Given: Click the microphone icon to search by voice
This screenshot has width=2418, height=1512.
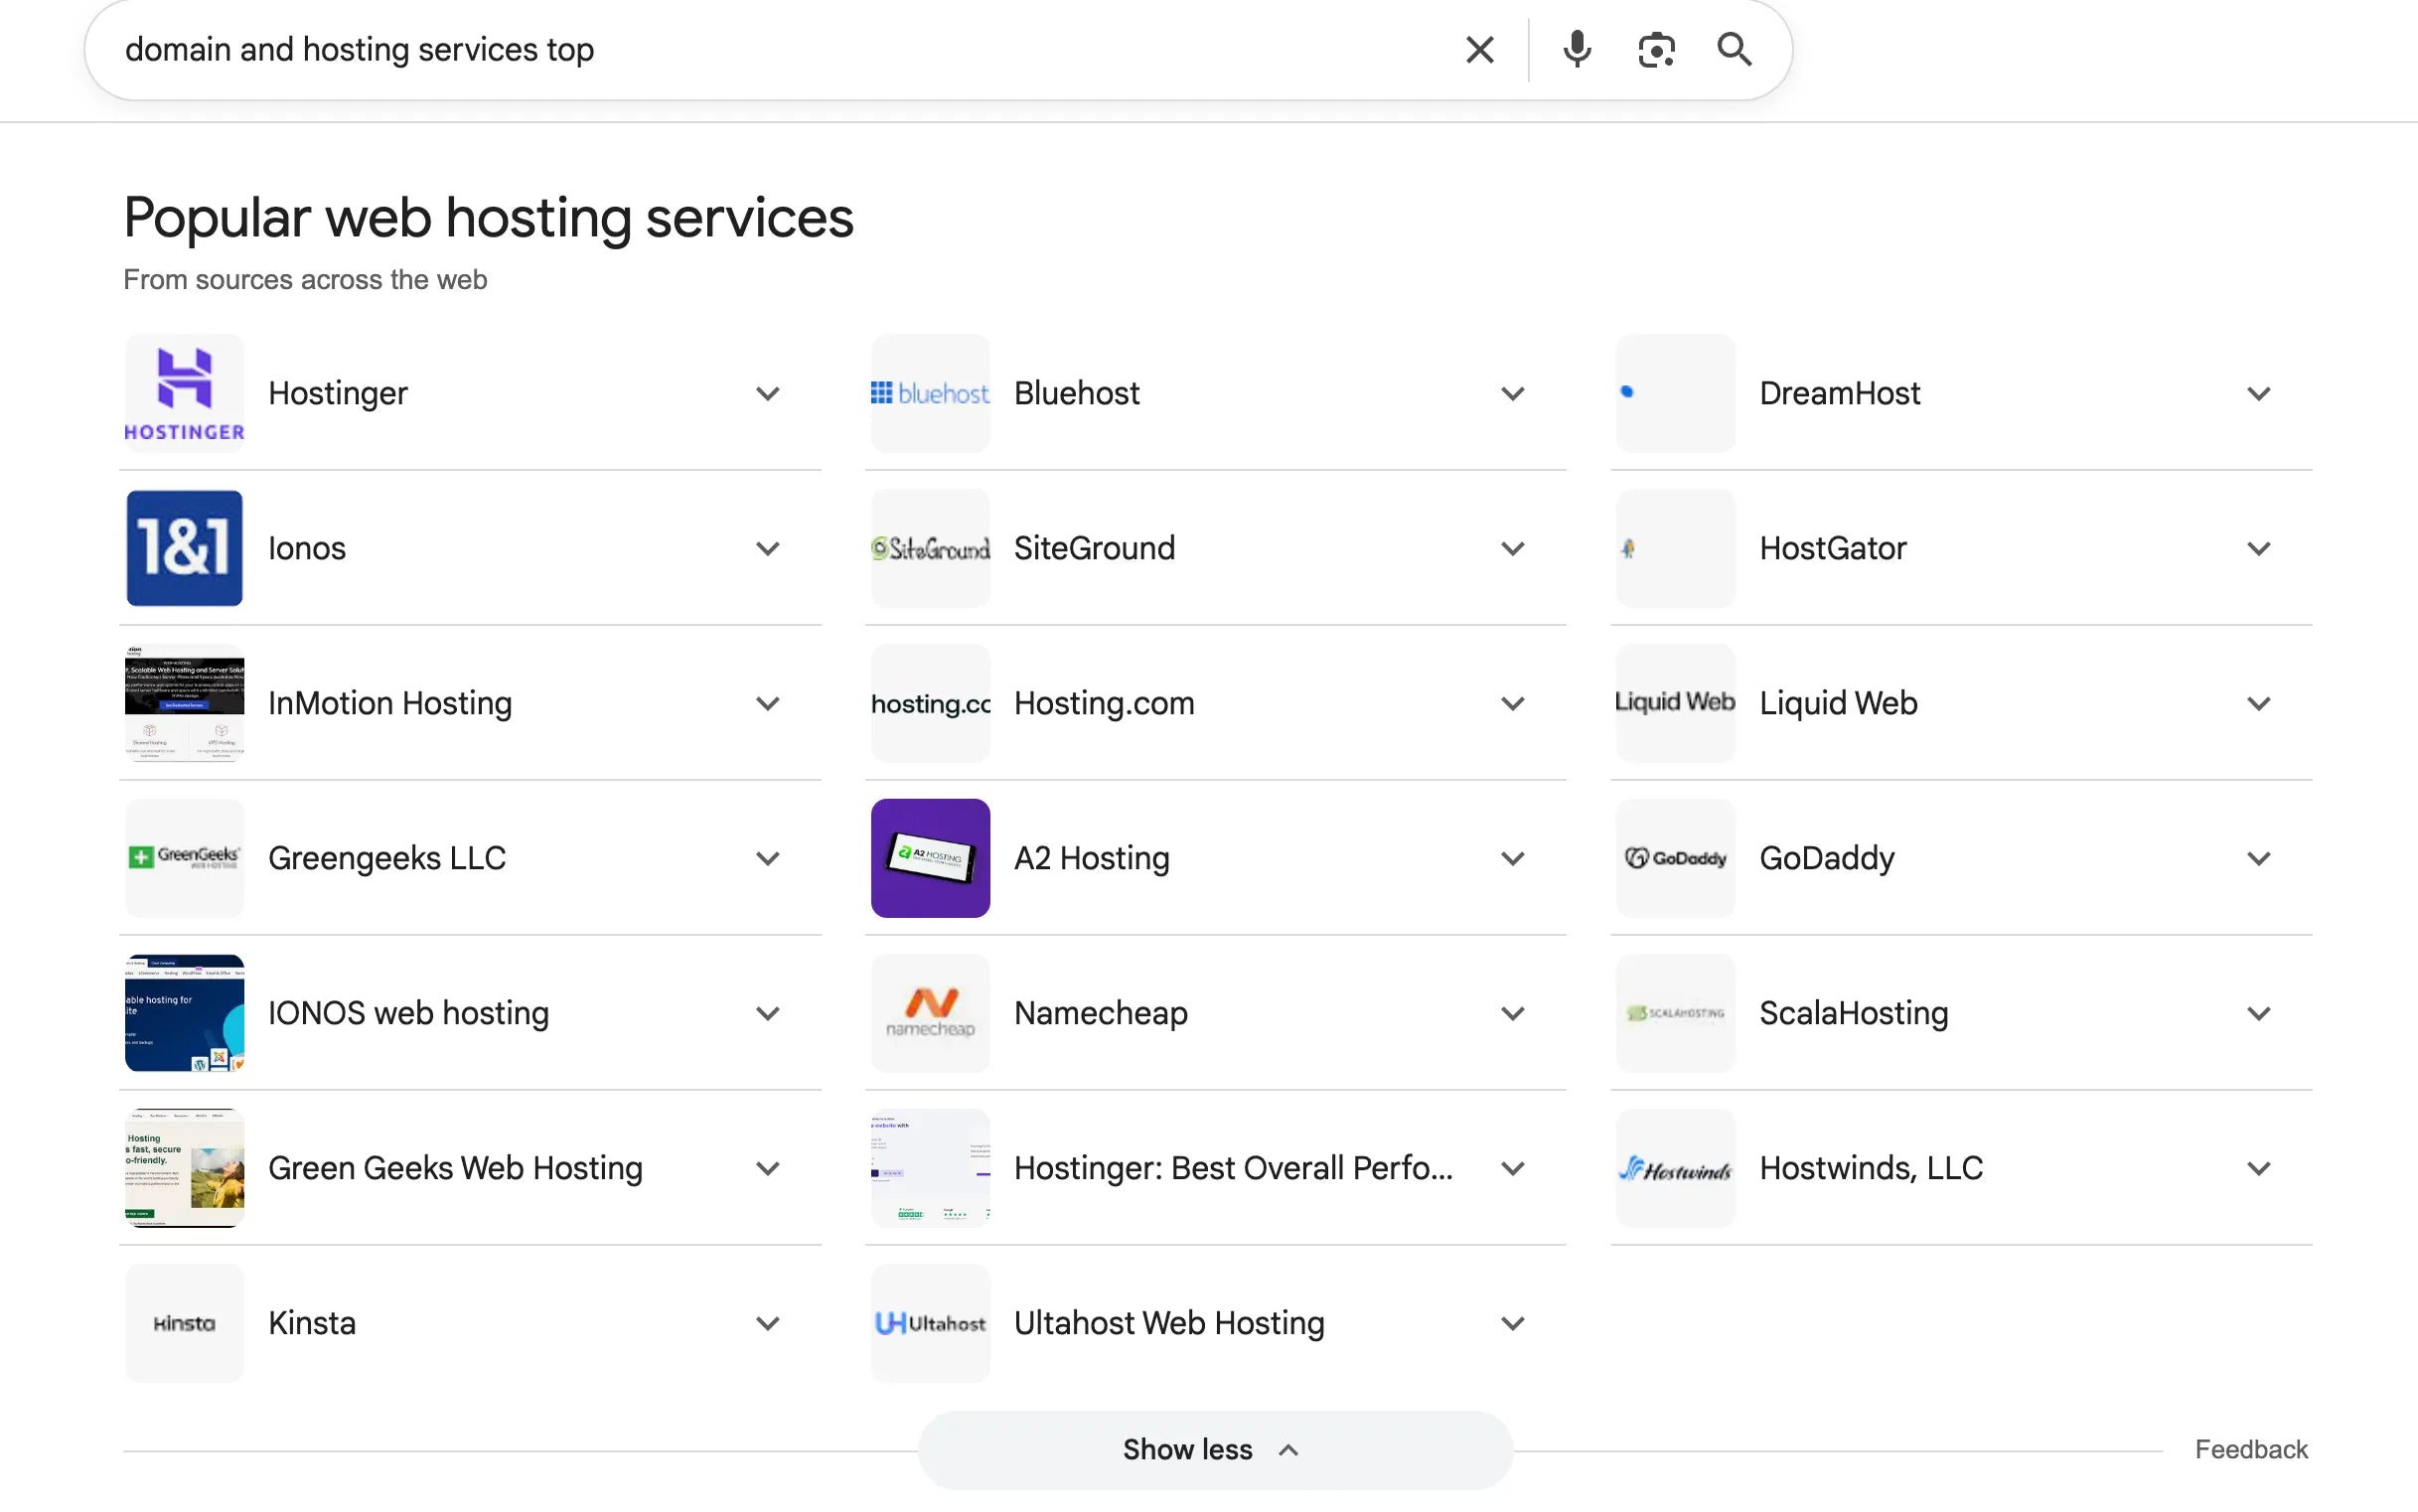Looking at the screenshot, I should (x=1576, y=48).
